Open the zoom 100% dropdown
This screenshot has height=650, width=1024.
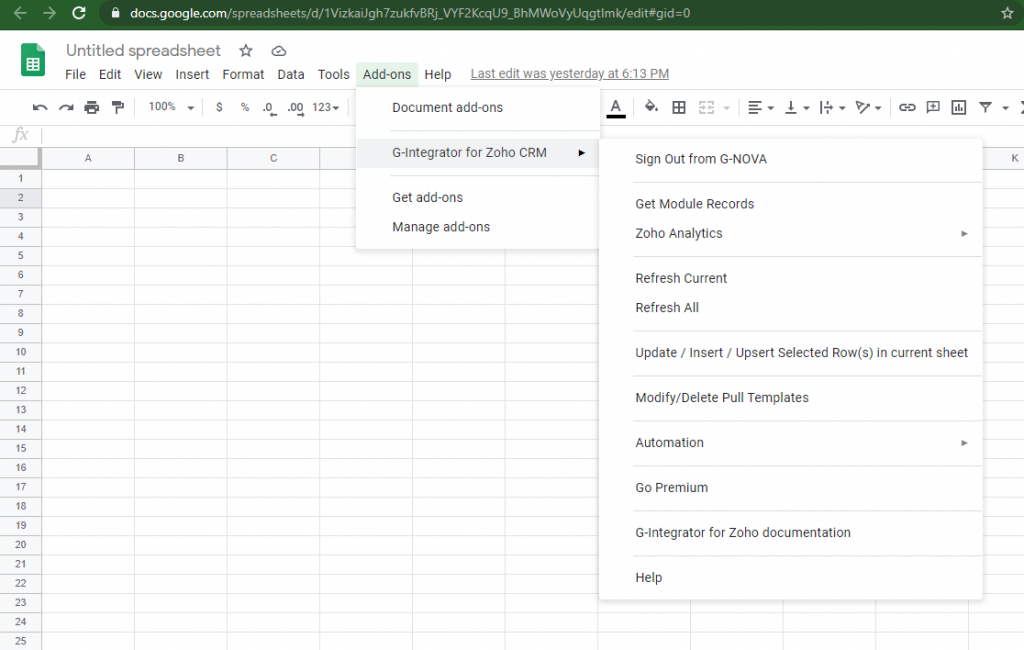(x=171, y=107)
